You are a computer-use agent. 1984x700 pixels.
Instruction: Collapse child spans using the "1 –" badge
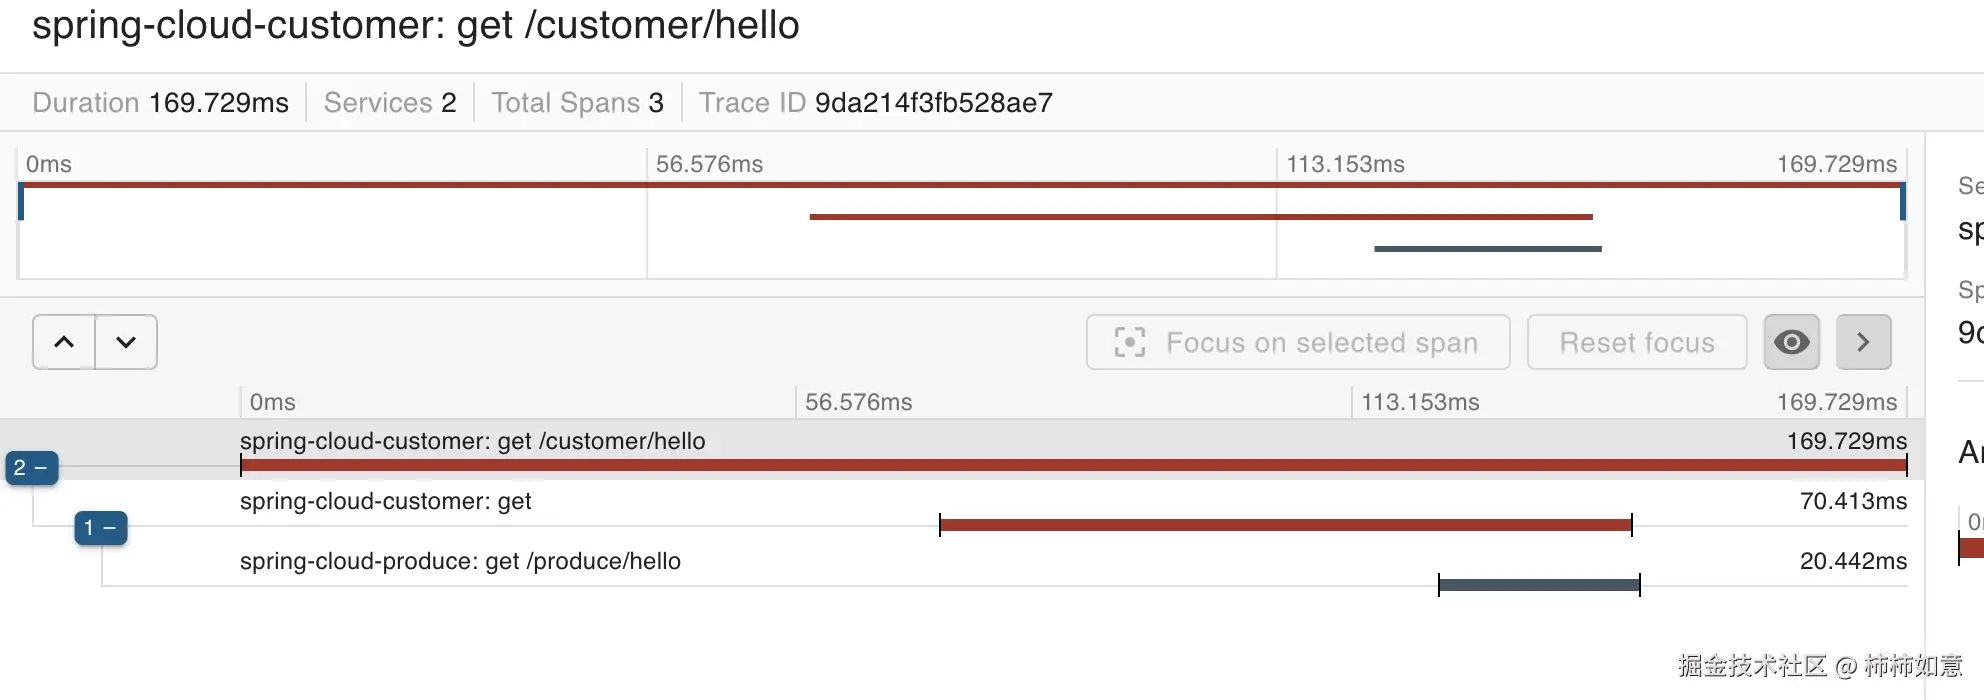pos(101,527)
